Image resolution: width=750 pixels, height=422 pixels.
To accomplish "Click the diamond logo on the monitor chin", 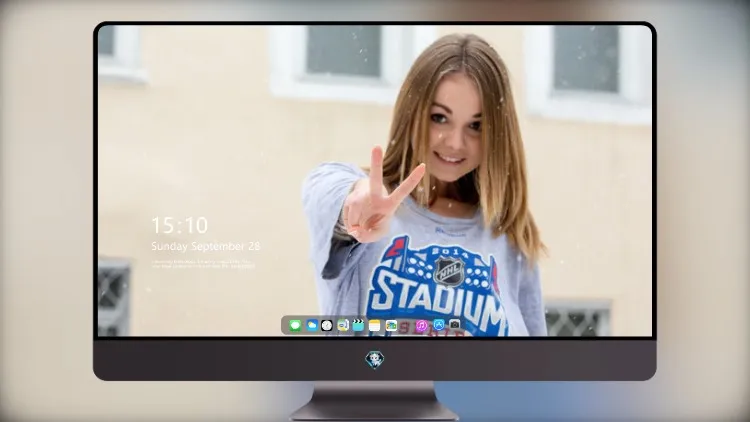I will [x=375, y=360].
